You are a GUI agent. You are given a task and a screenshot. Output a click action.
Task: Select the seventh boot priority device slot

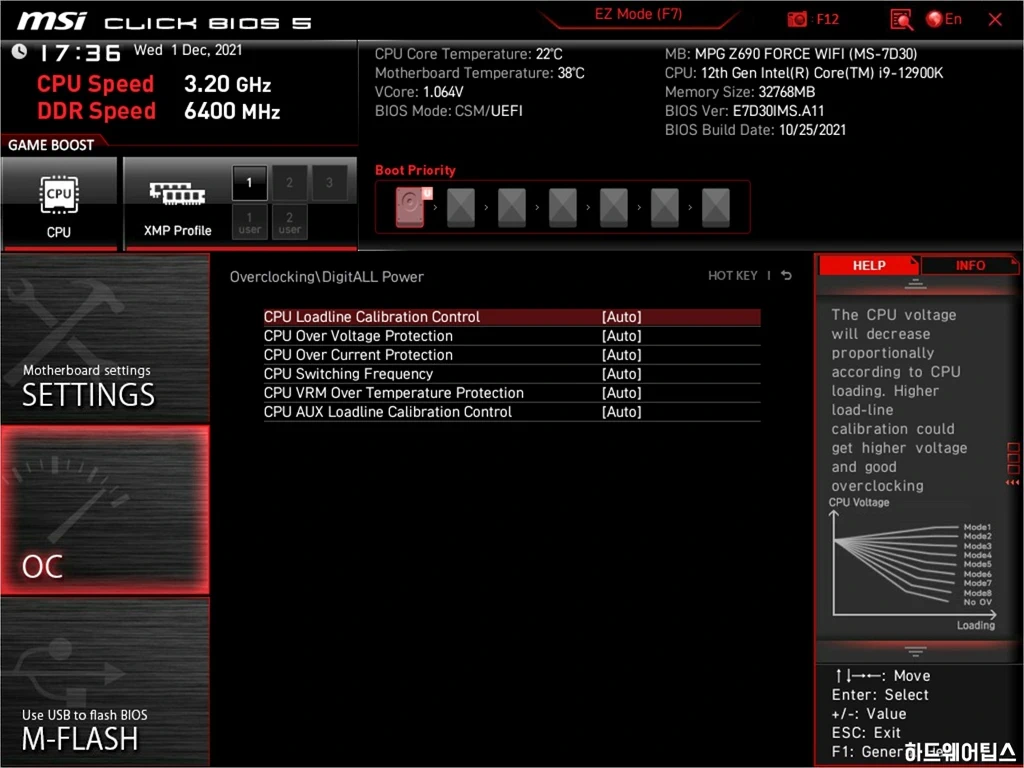pos(716,208)
